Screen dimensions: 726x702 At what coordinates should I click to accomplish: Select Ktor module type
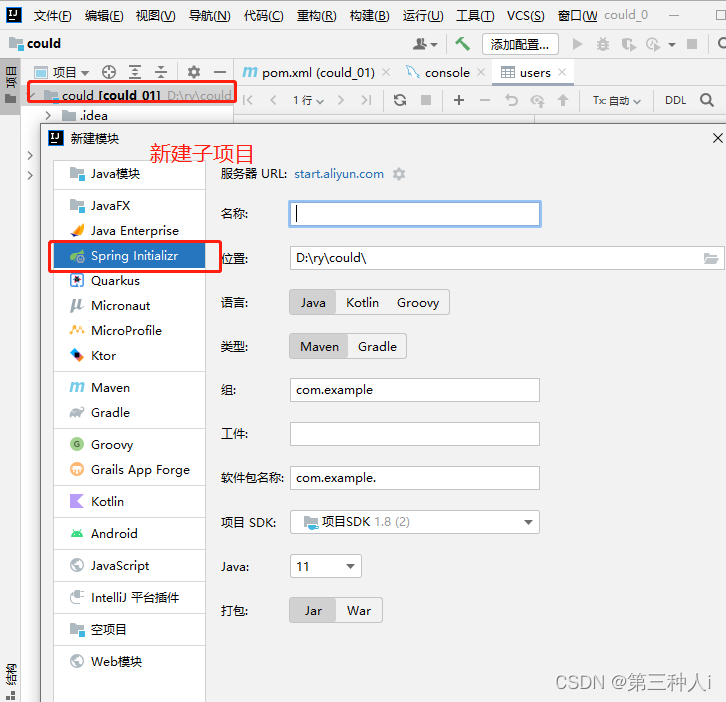pos(129,356)
